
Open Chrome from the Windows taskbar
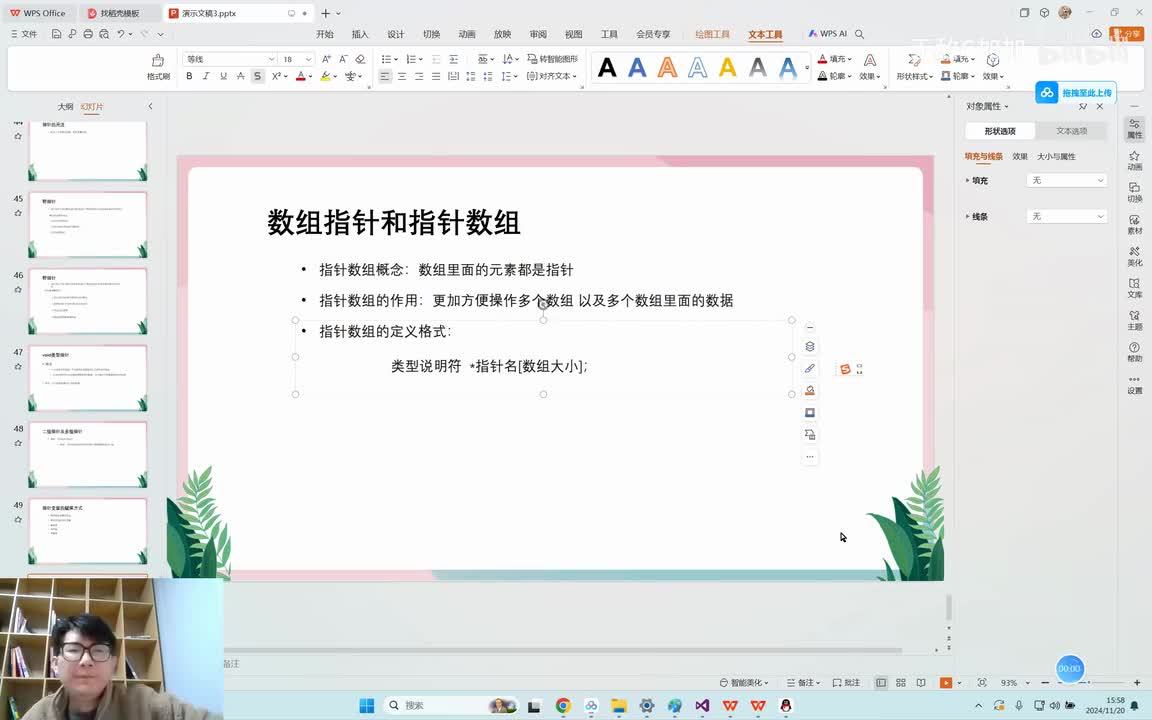tap(563, 705)
